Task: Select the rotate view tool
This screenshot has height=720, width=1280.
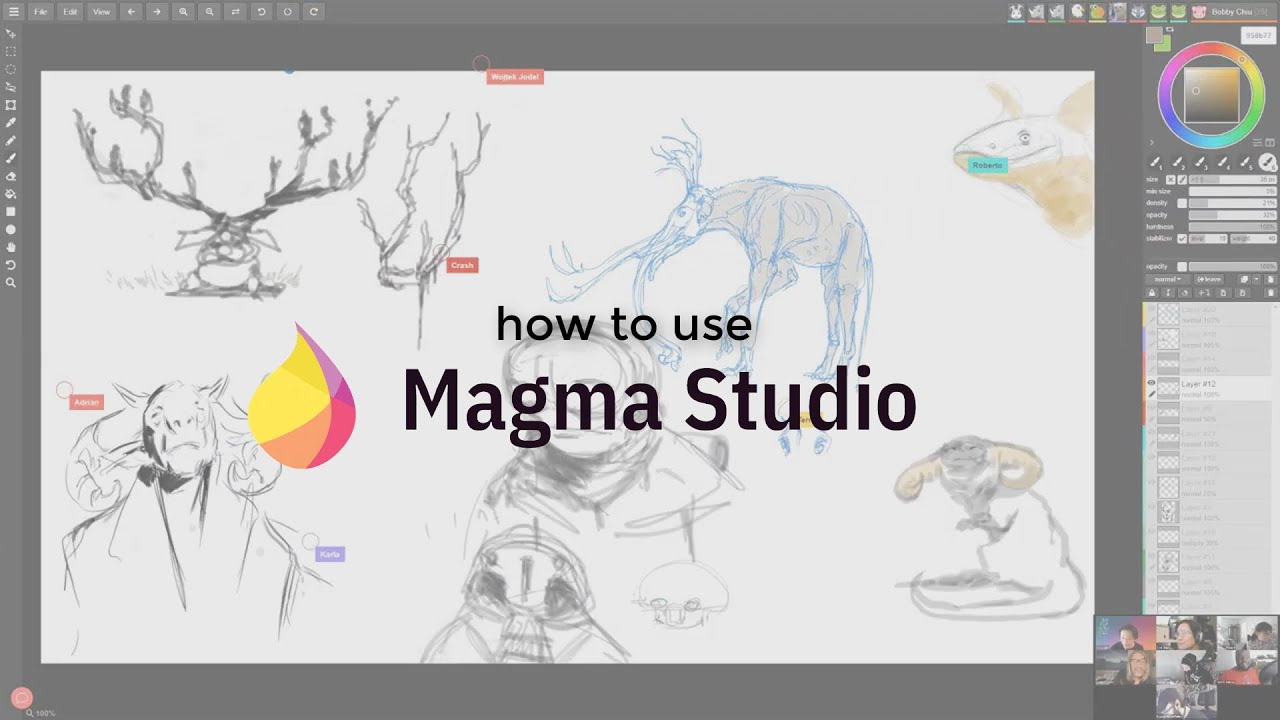Action: [11, 265]
